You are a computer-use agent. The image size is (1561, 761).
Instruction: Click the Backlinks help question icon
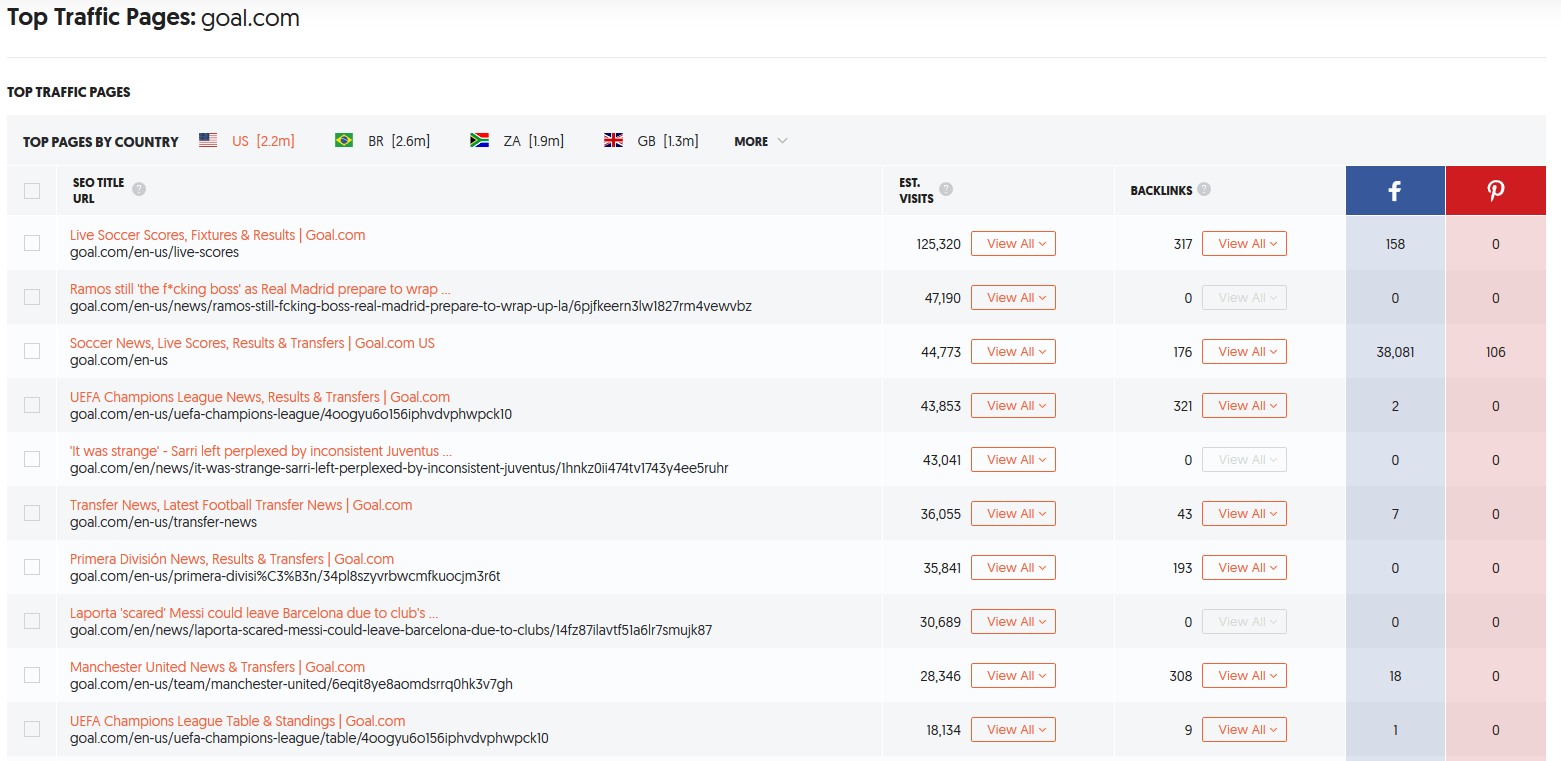tap(1204, 189)
